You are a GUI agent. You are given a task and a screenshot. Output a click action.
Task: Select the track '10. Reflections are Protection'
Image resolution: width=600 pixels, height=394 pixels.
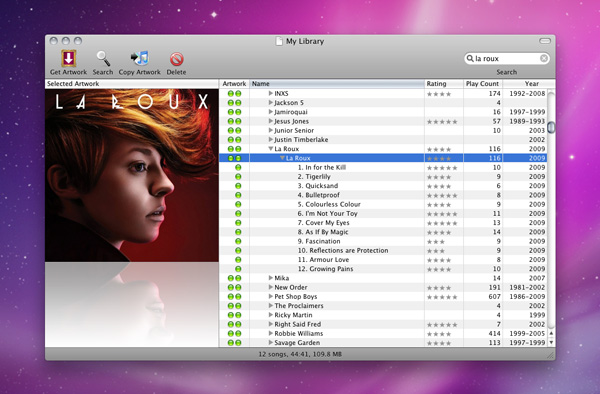pyautogui.click(x=343, y=251)
